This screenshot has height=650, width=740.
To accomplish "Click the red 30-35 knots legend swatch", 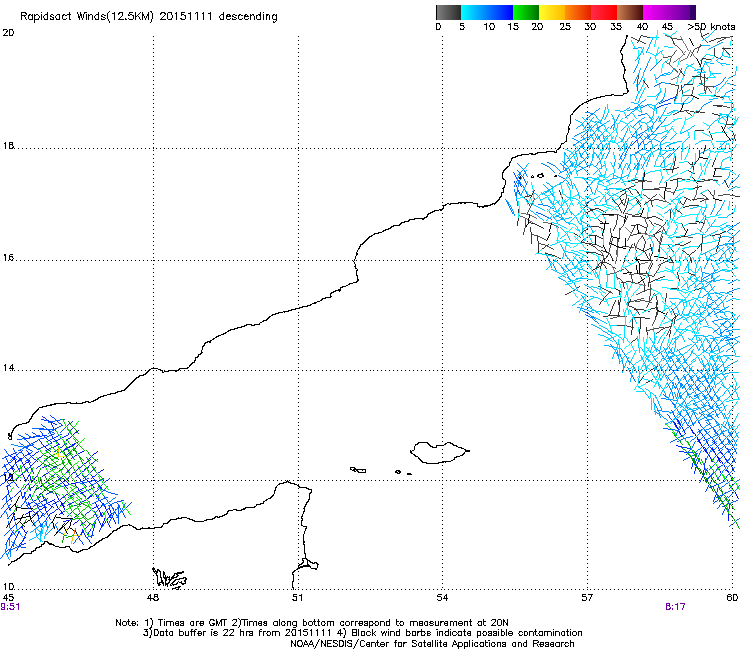I will click(604, 12).
